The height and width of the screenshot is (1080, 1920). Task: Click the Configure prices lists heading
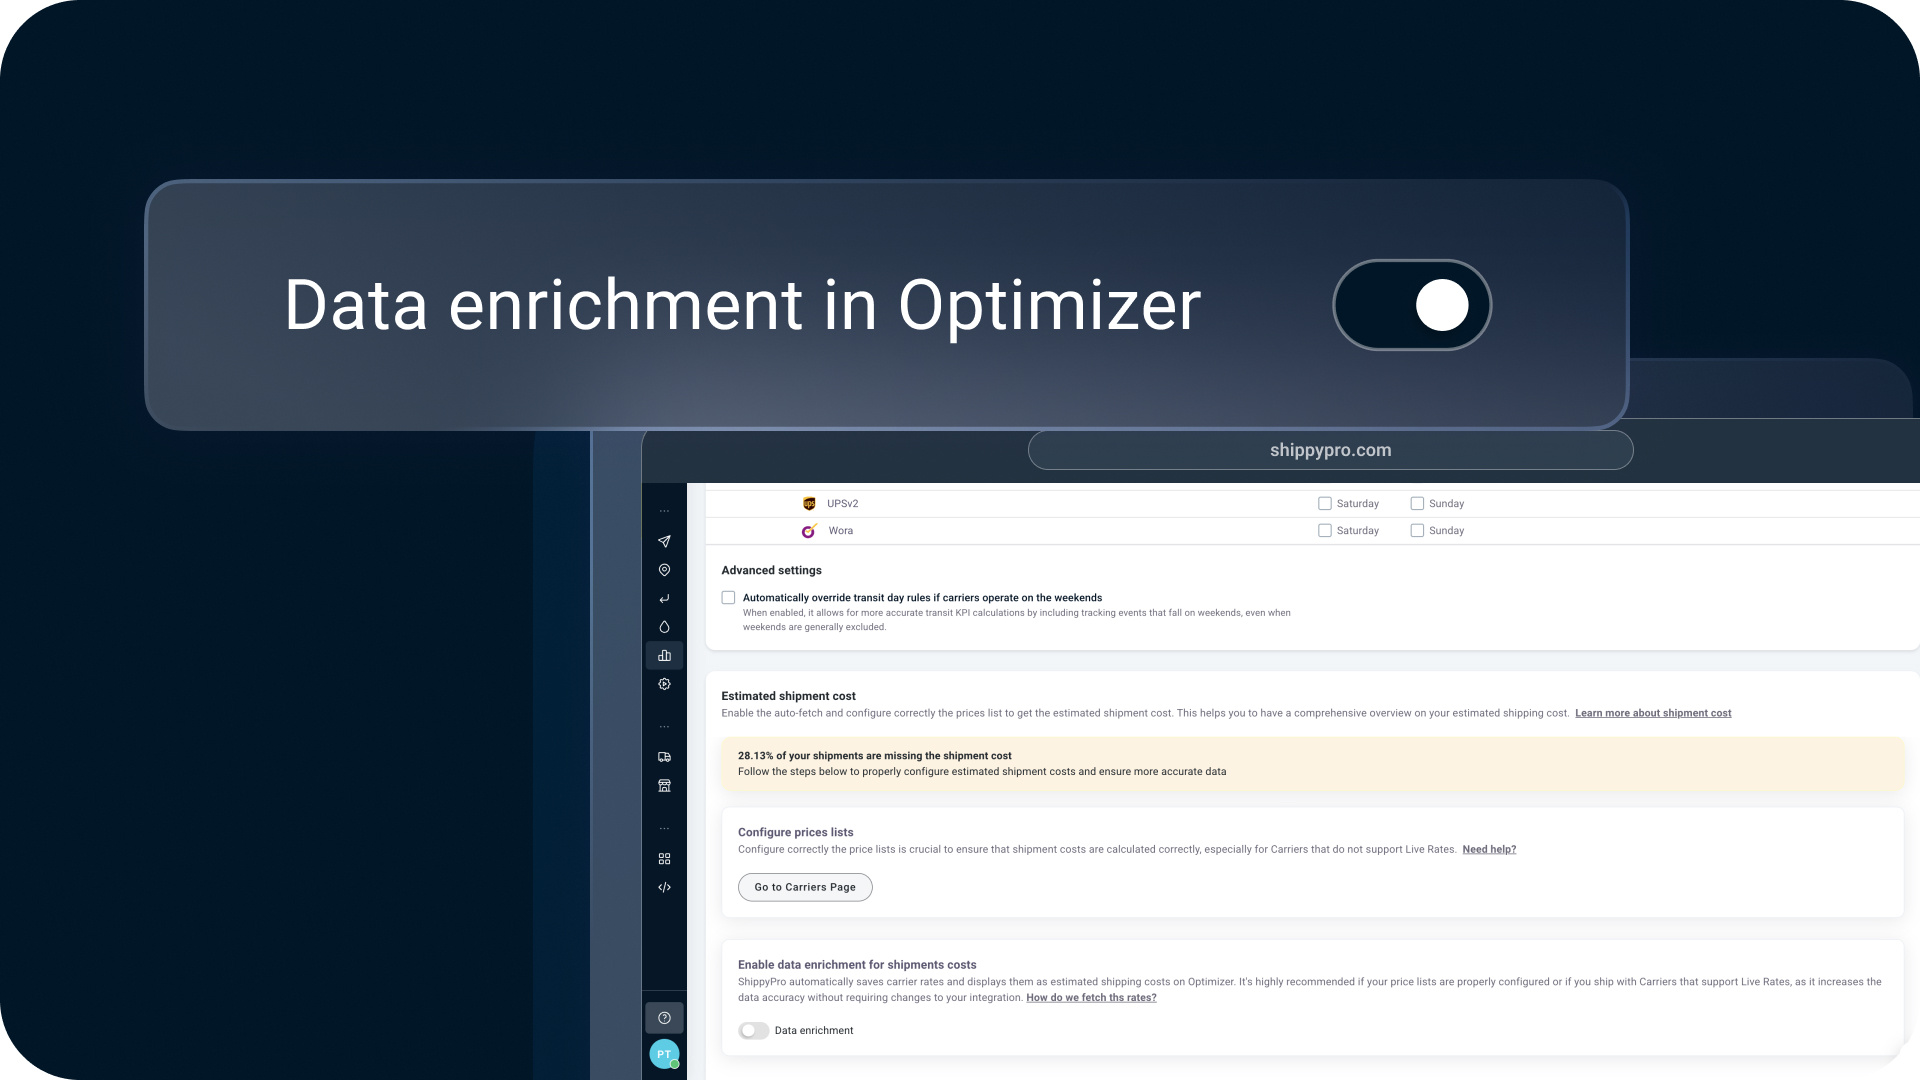(795, 832)
